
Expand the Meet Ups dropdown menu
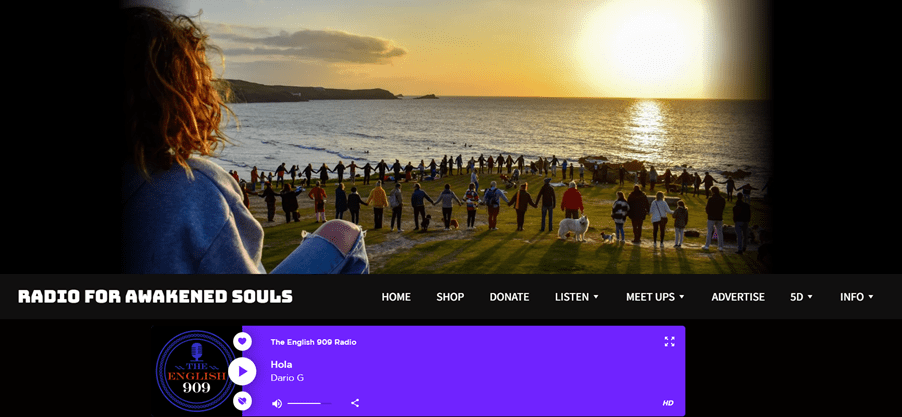tap(655, 297)
